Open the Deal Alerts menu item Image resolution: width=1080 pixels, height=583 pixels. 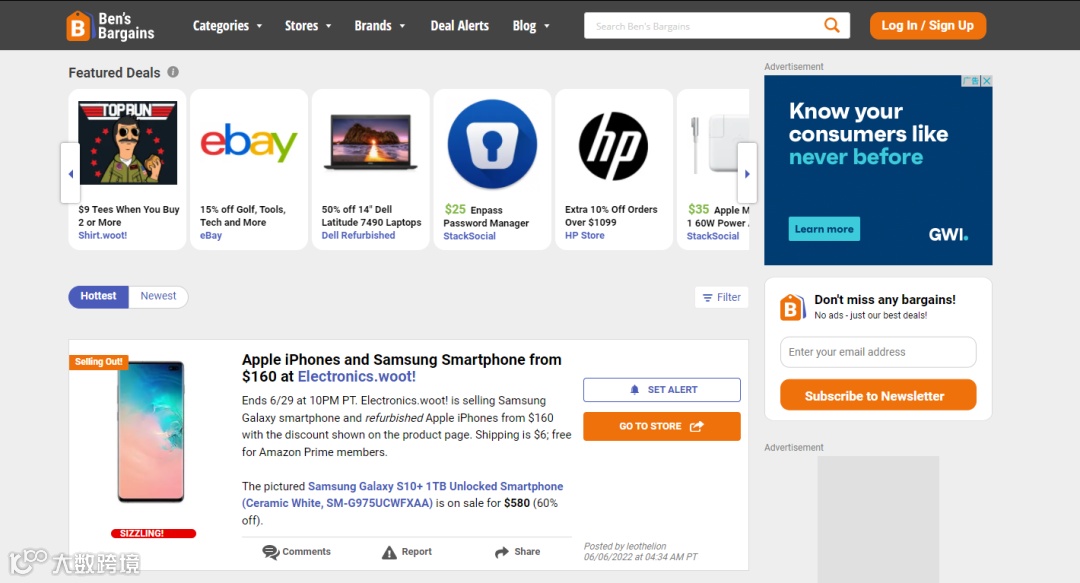[x=459, y=26]
